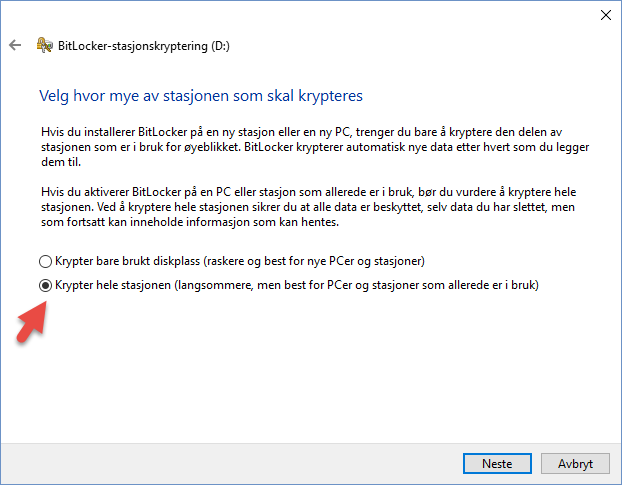Click the 'BitLocker-stasjonskryptering (D:)' title text
Viewport: 622px width, 485px height.
point(146,46)
